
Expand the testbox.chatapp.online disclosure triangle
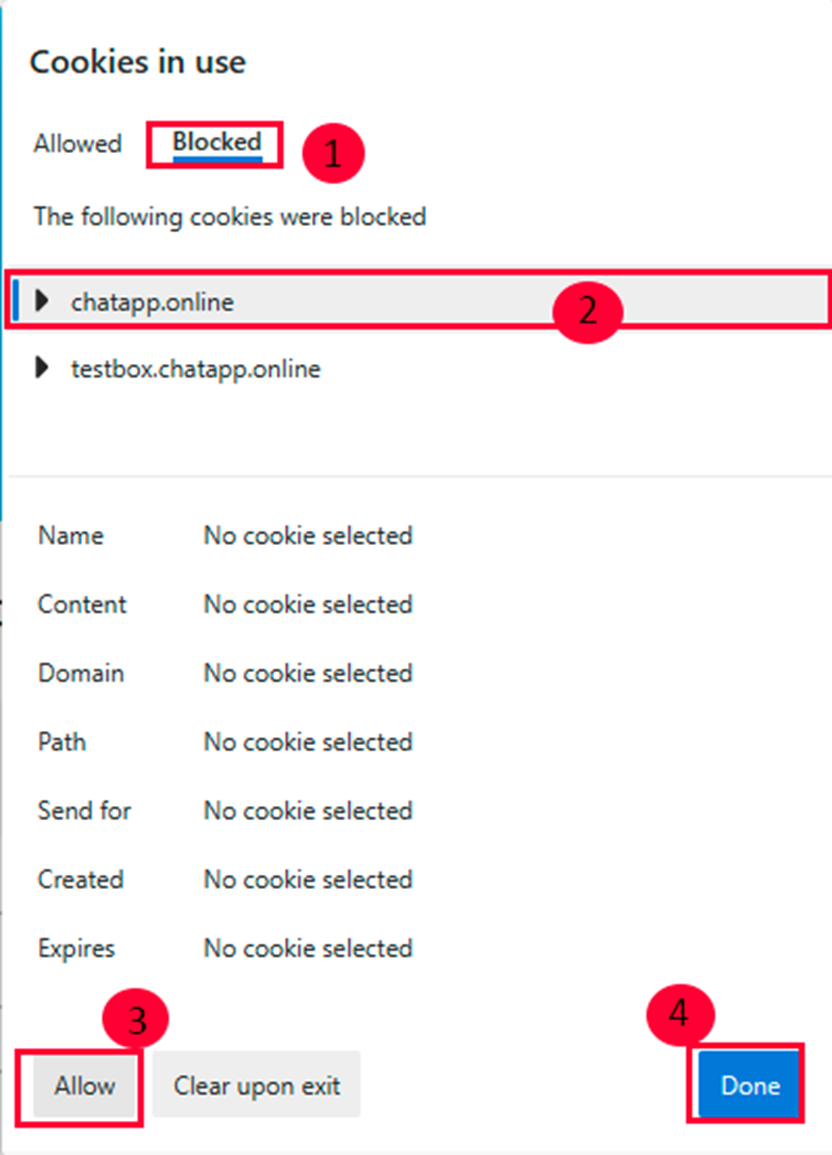[x=42, y=368]
